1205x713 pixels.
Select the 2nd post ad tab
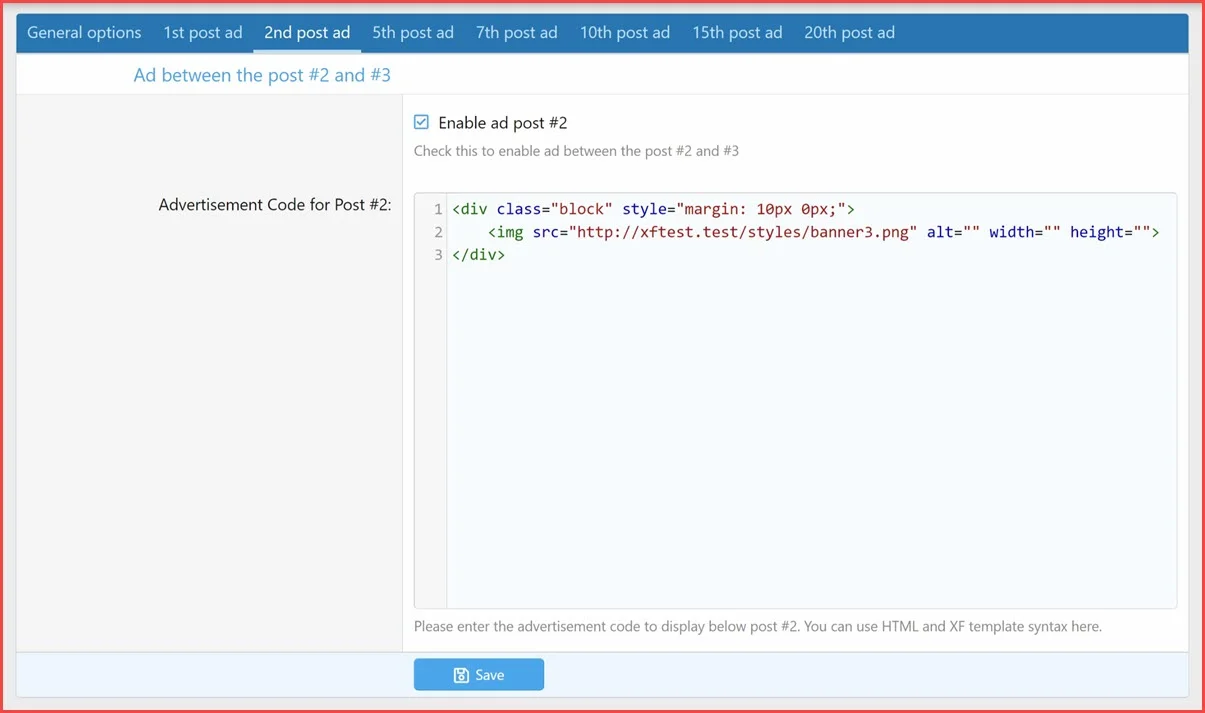[307, 33]
